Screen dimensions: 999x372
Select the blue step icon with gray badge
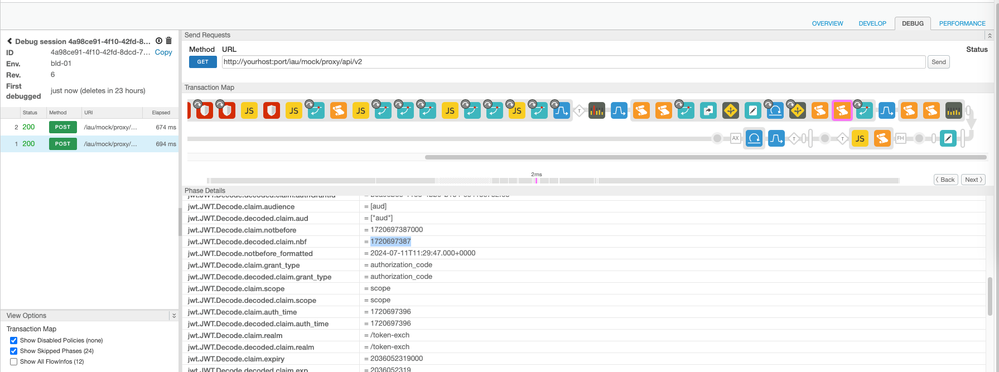pos(561,111)
